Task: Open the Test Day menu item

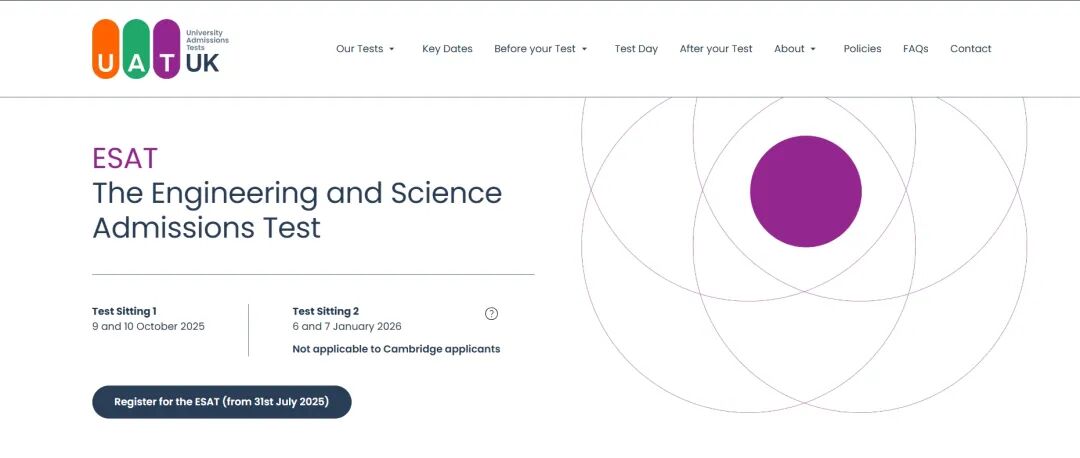Action: tap(636, 49)
